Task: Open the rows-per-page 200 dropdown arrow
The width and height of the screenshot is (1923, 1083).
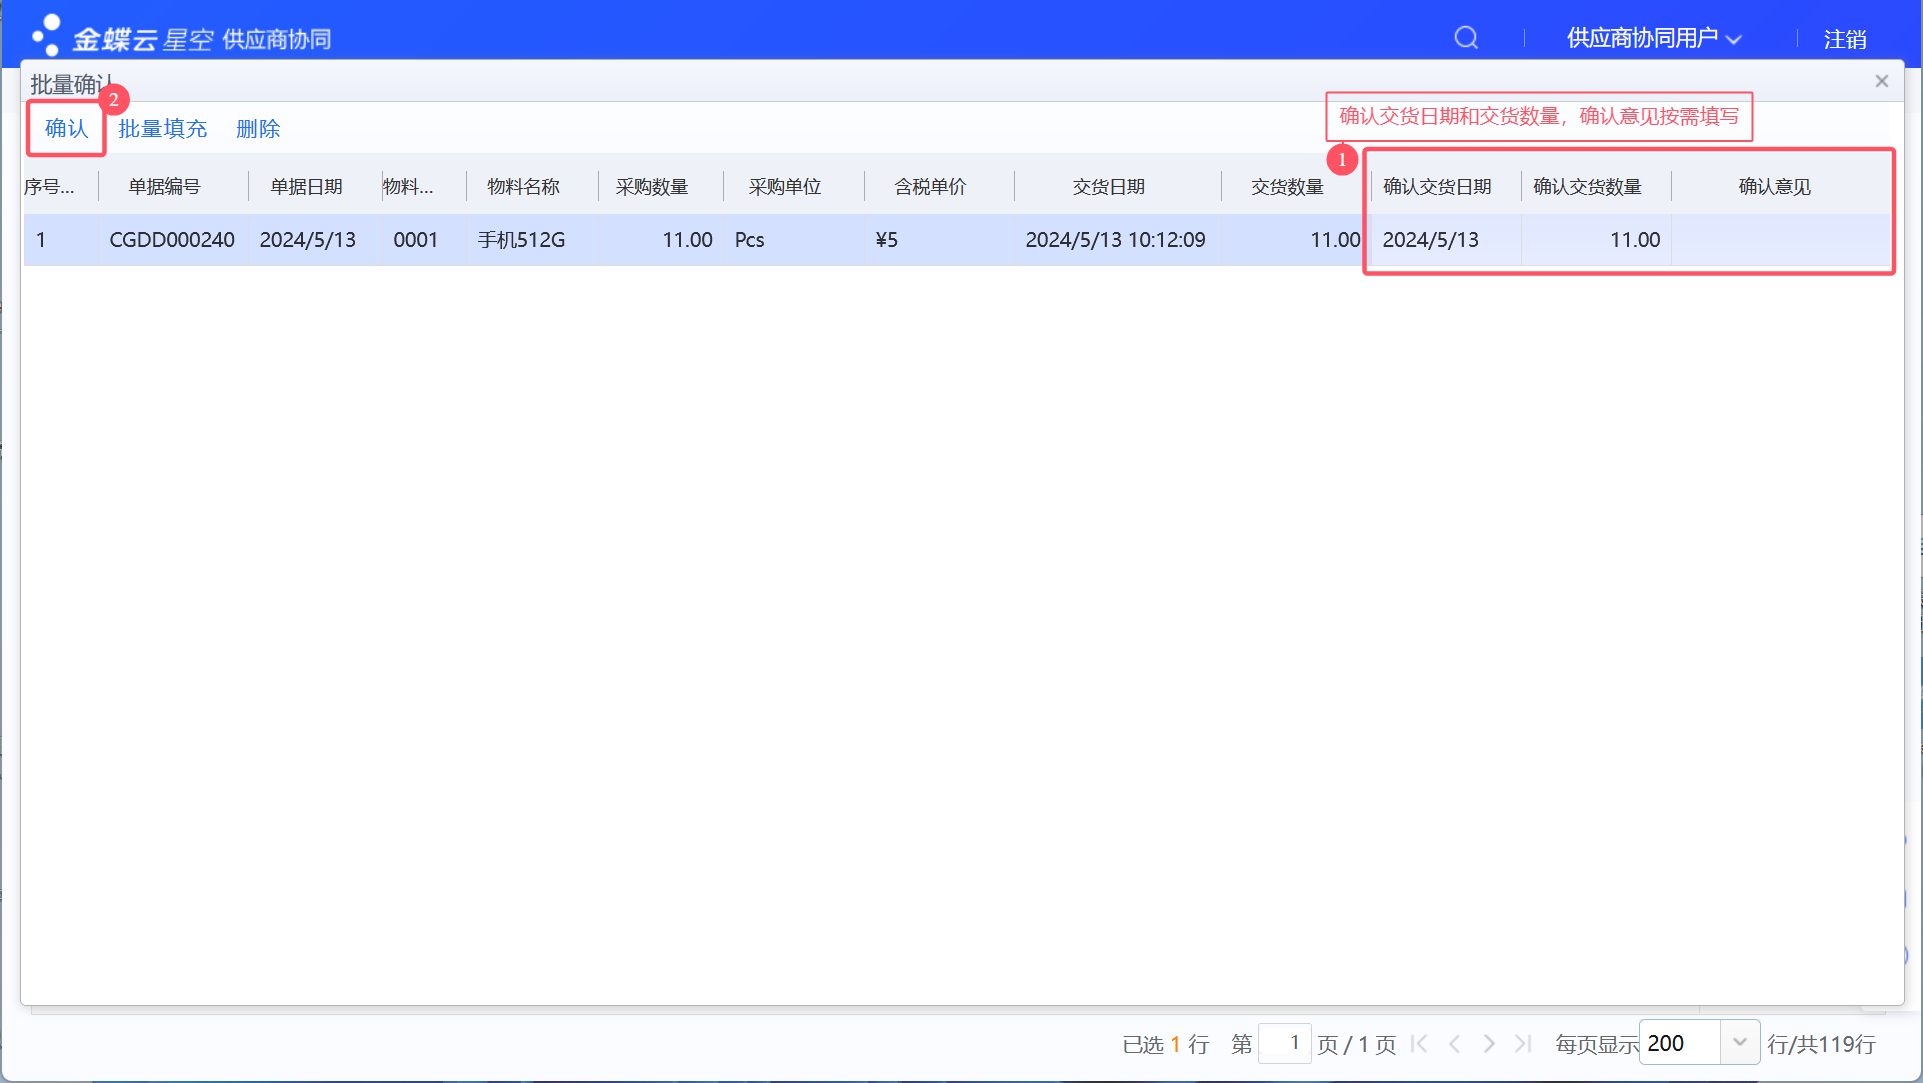Action: [1739, 1043]
